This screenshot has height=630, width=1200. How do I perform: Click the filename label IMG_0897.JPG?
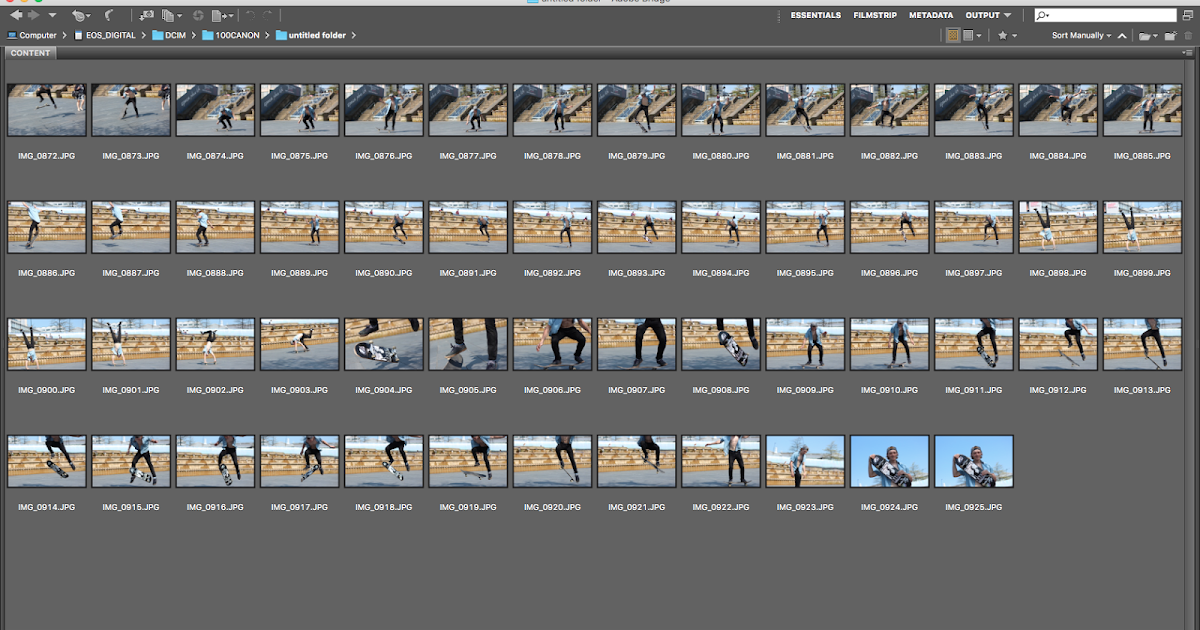[x=974, y=273]
